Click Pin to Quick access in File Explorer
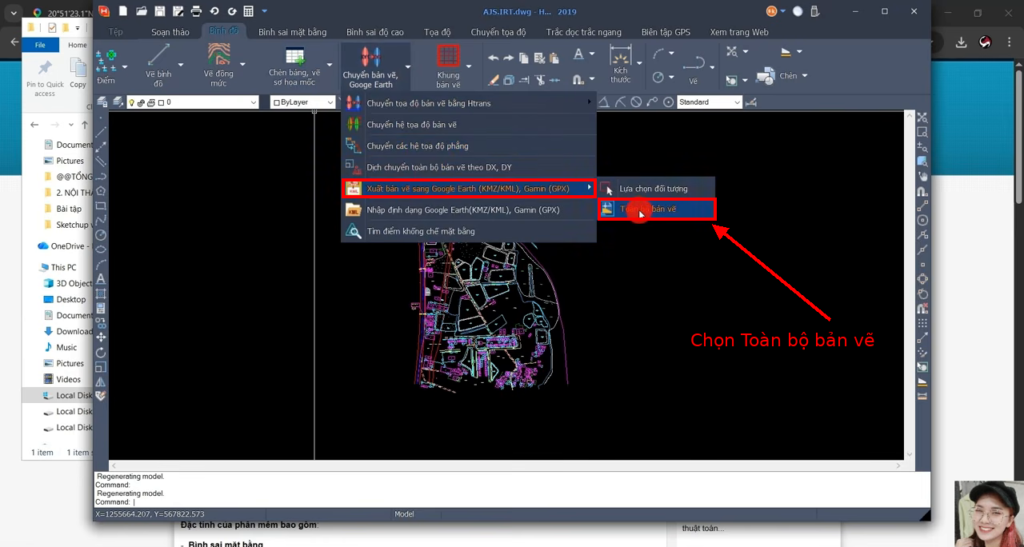 (44, 77)
